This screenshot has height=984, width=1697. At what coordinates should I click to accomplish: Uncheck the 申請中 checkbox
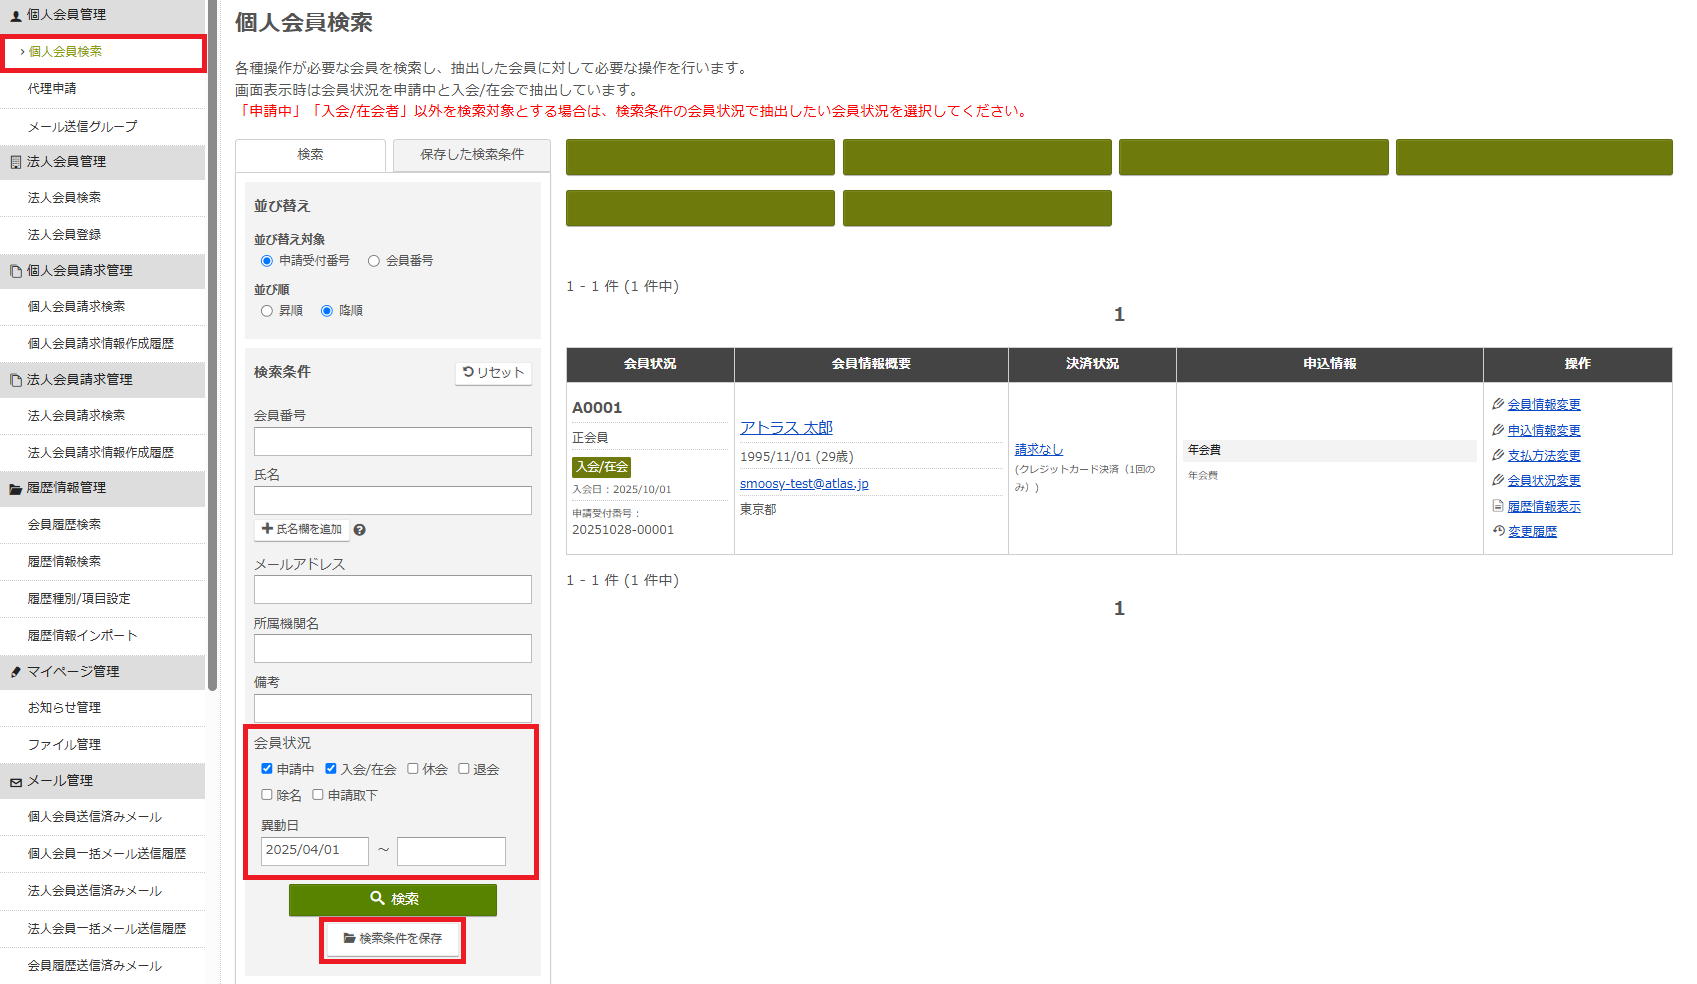pos(266,768)
